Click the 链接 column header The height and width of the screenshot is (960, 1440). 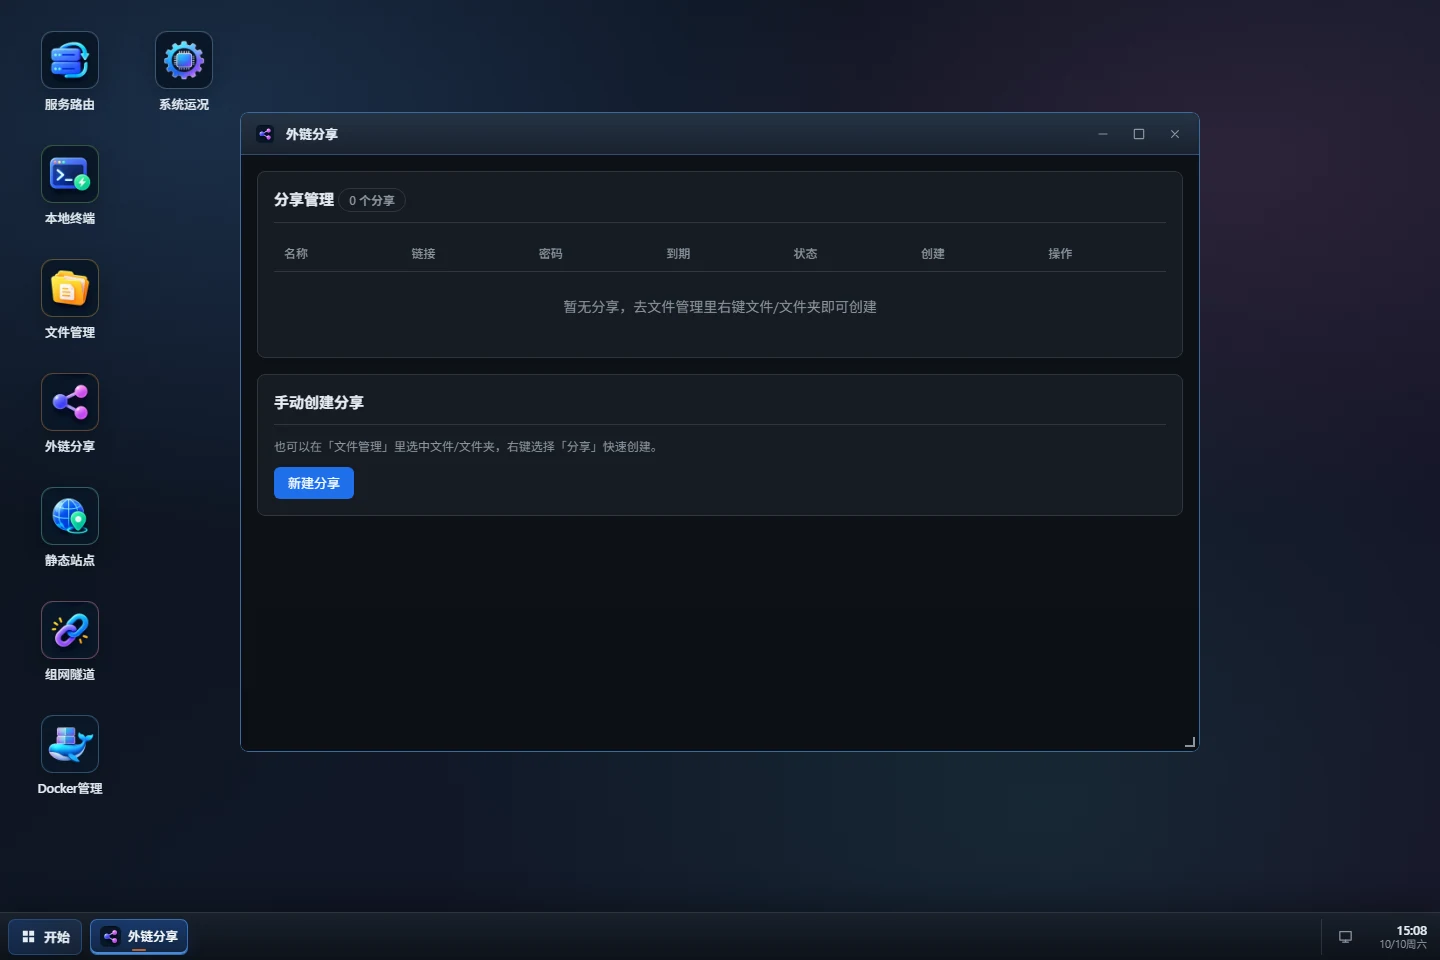423,254
